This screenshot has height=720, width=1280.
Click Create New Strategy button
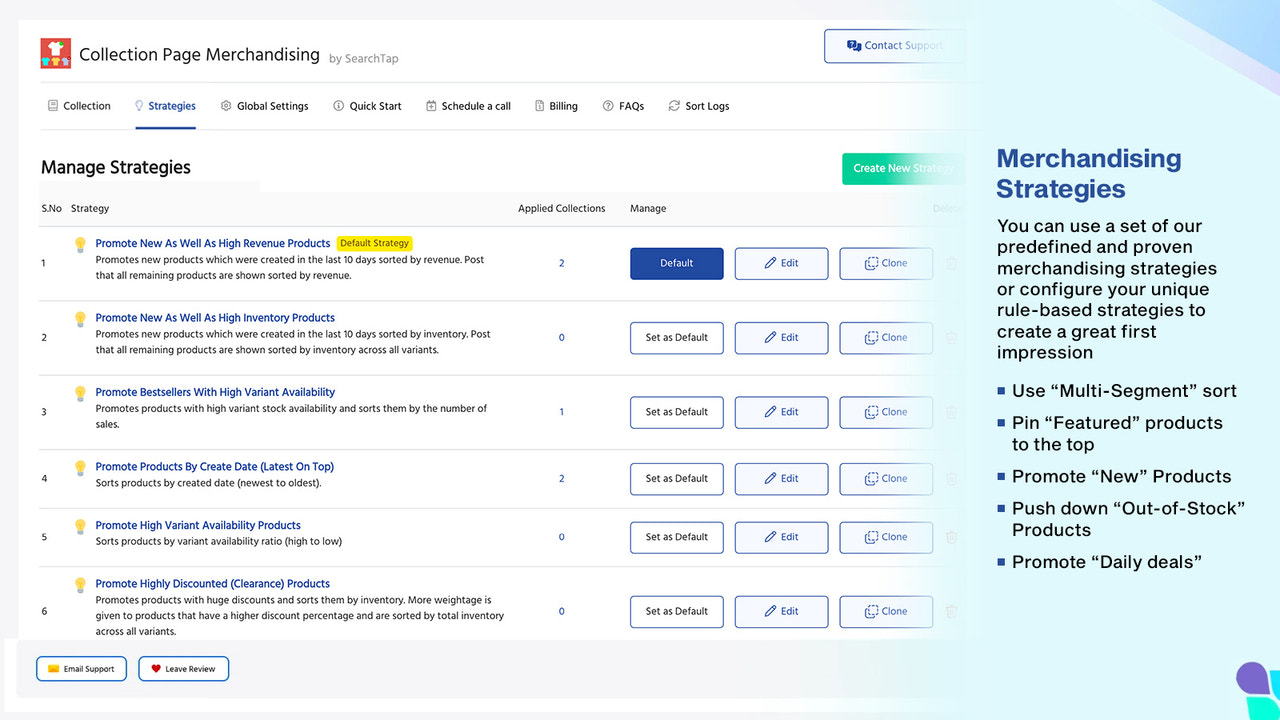point(904,168)
